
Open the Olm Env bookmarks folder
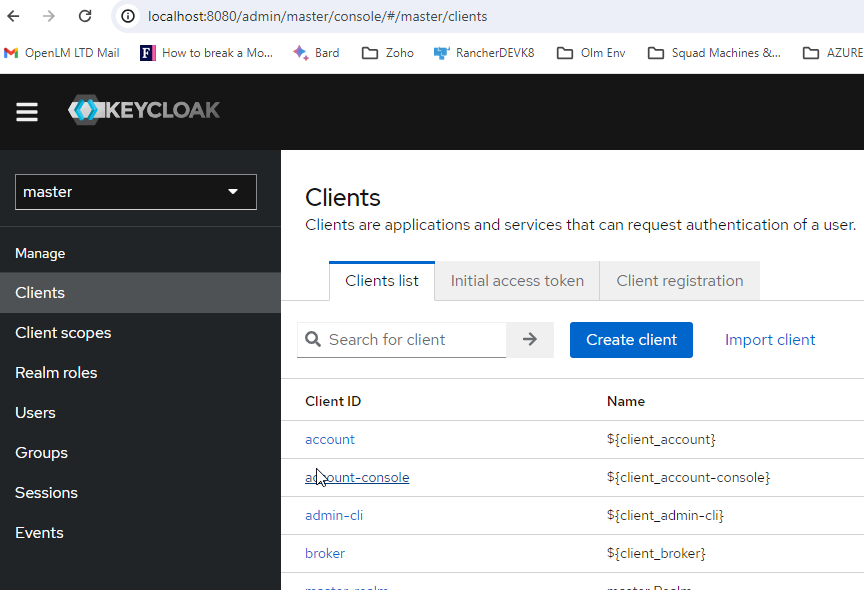591,53
